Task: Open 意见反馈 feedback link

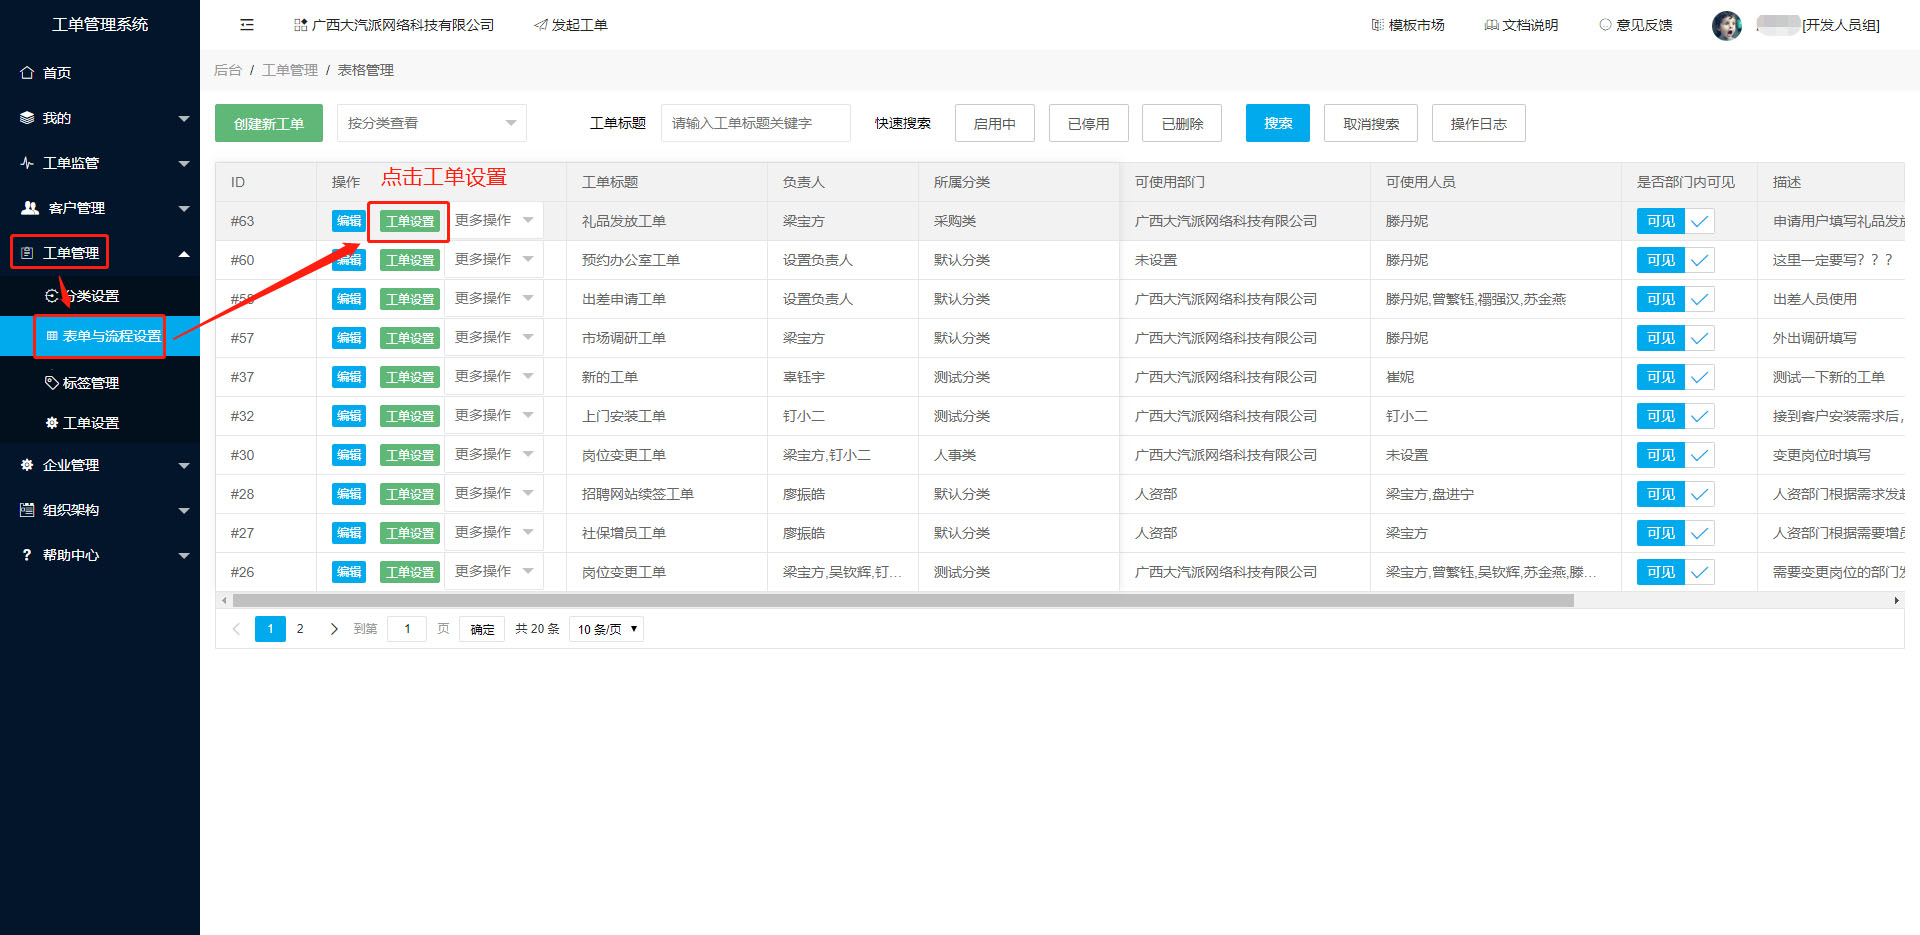Action: 1636,25
